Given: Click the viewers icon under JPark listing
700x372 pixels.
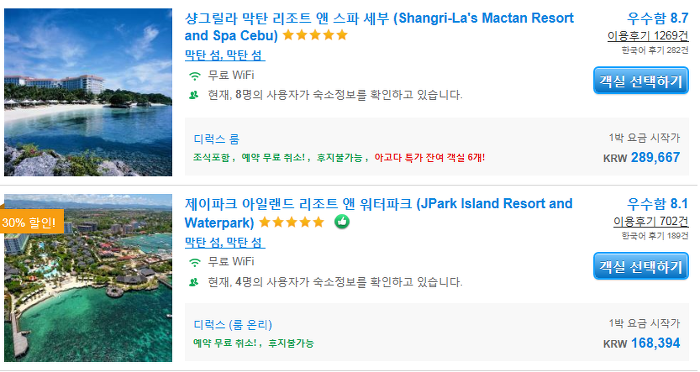Looking at the screenshot, I should 194,282.
